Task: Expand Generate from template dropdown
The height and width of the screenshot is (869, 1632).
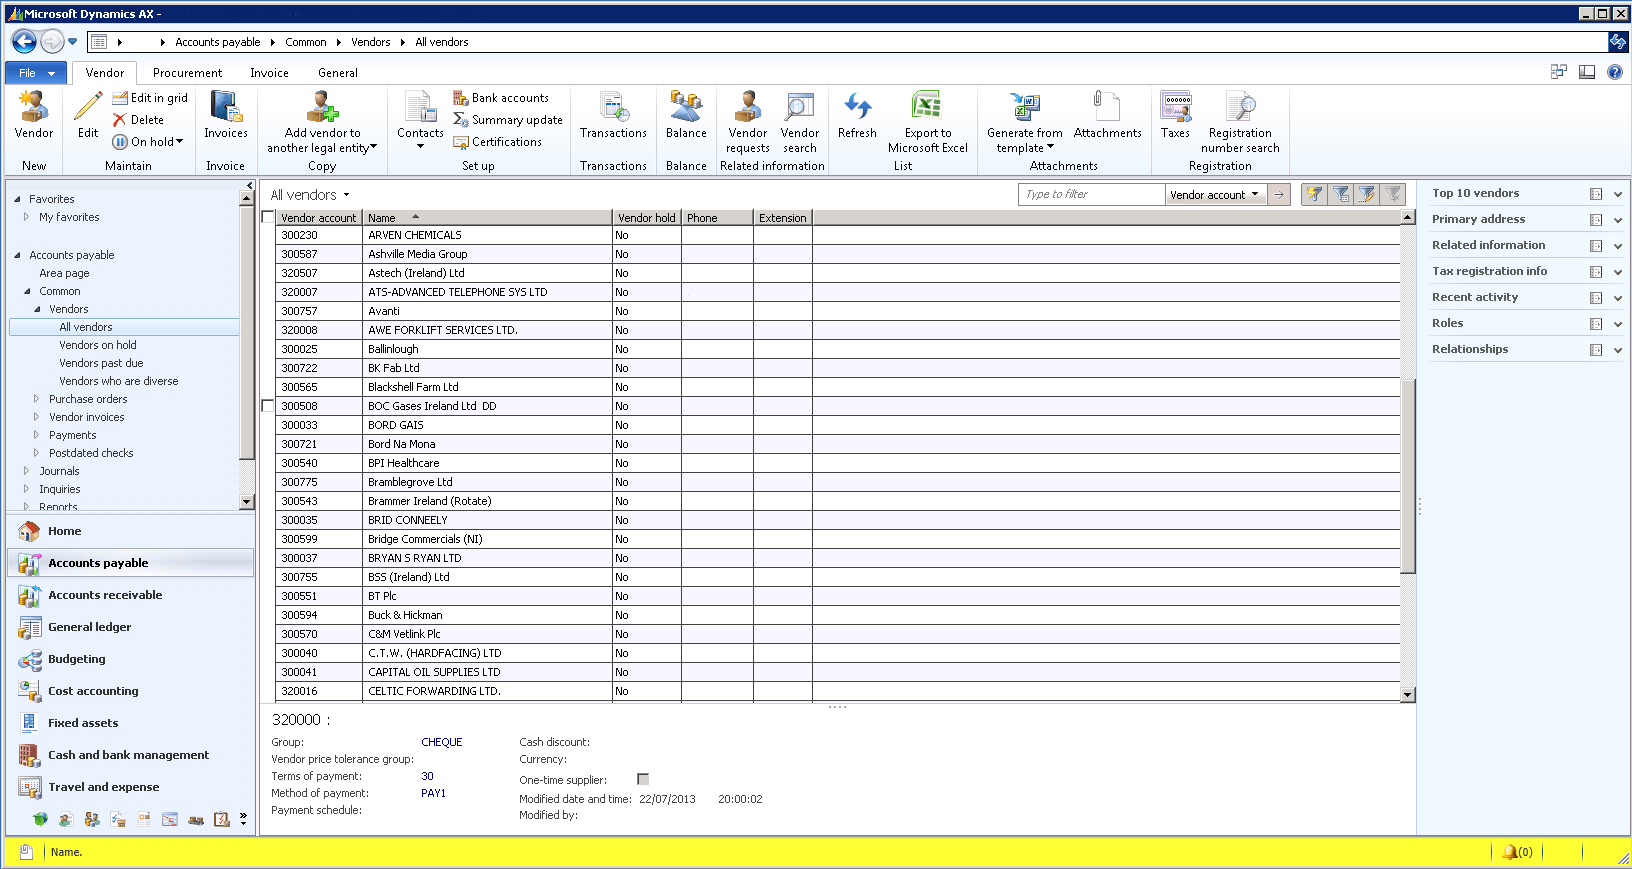Action: click(x=1050, y=147)
